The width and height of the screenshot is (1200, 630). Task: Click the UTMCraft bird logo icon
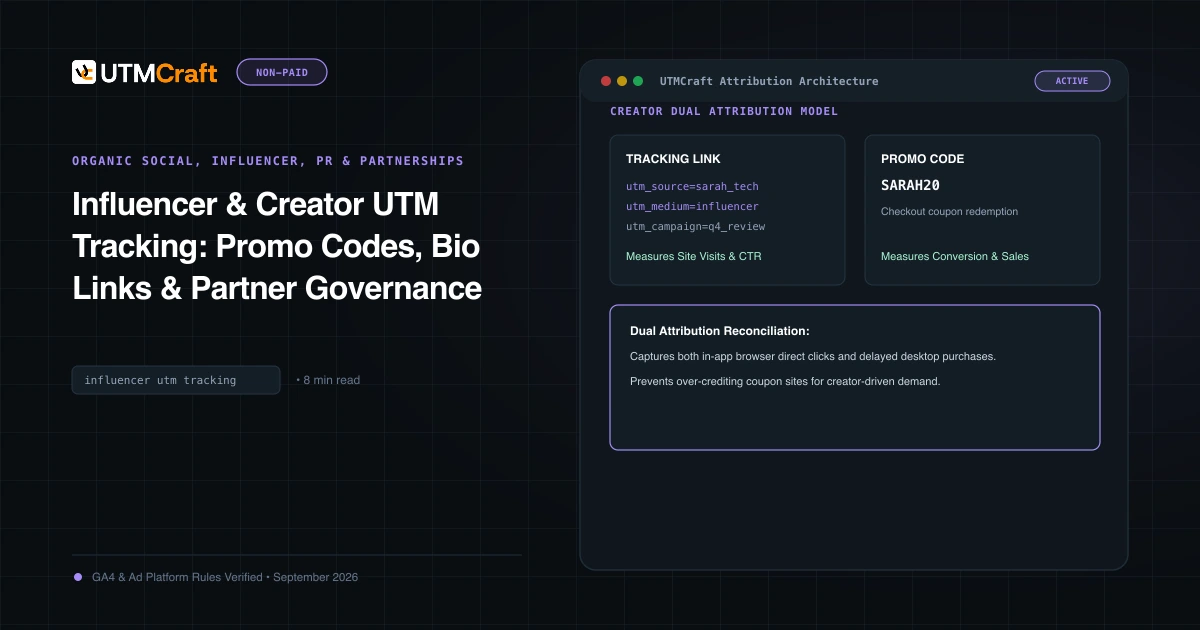point(84,72)
